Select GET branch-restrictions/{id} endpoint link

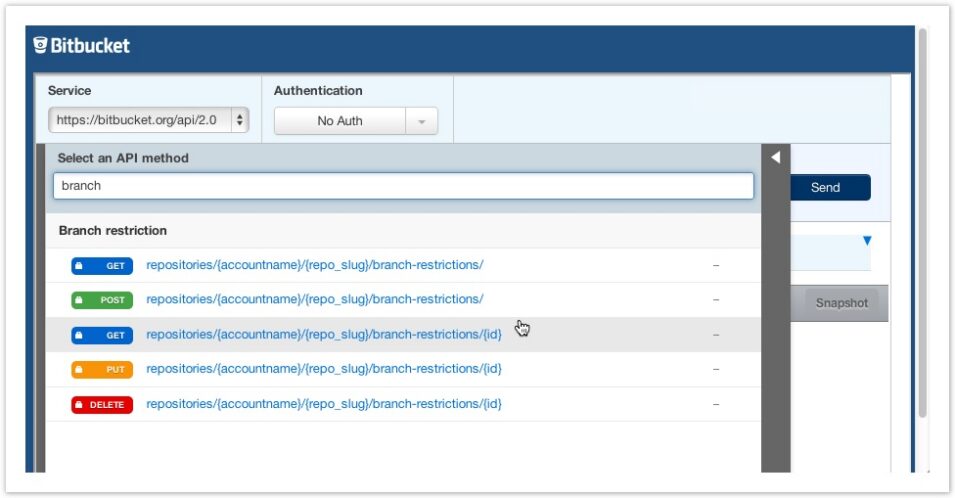pyautogui.click(x=324, y=334)
